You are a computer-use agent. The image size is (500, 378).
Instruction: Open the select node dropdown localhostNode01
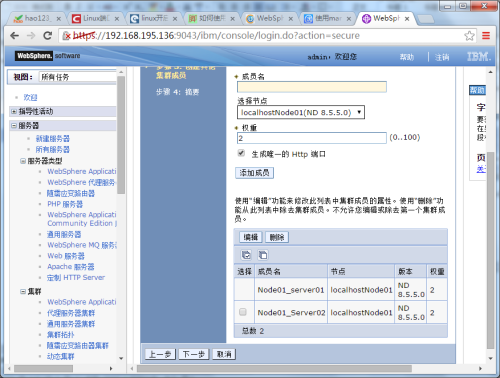pos(301,112)
